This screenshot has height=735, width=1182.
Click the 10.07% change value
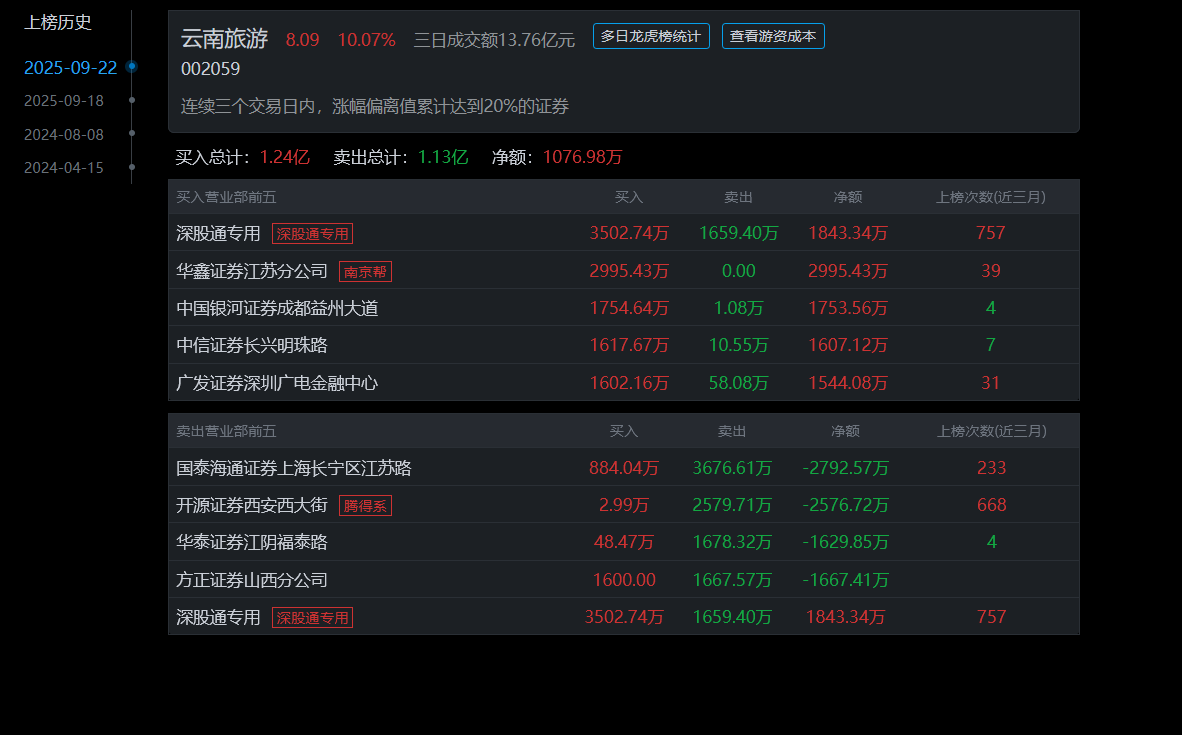(x=366, y=40)
